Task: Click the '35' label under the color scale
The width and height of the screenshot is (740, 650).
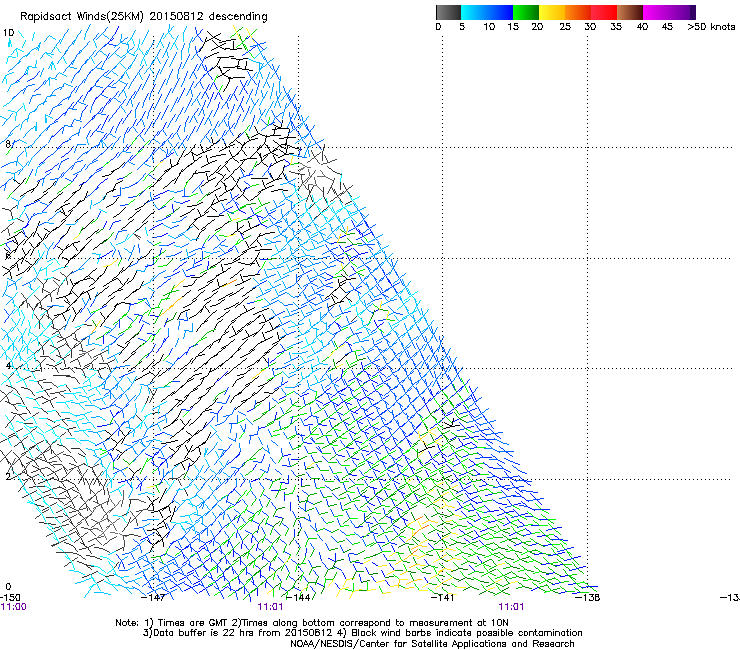Action: pyautogui.click(x=616, y=27)
